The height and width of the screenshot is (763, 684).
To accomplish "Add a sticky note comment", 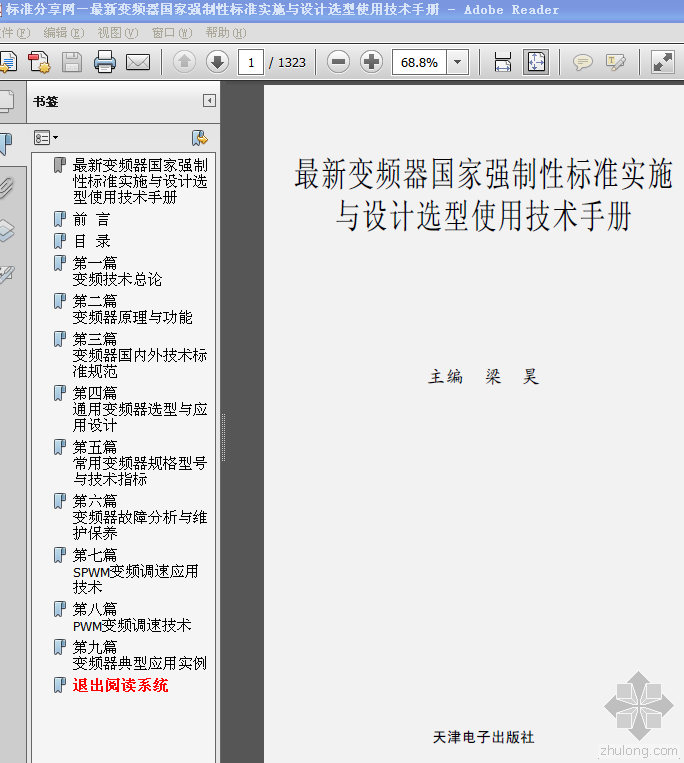I will [x=582, y=62].
